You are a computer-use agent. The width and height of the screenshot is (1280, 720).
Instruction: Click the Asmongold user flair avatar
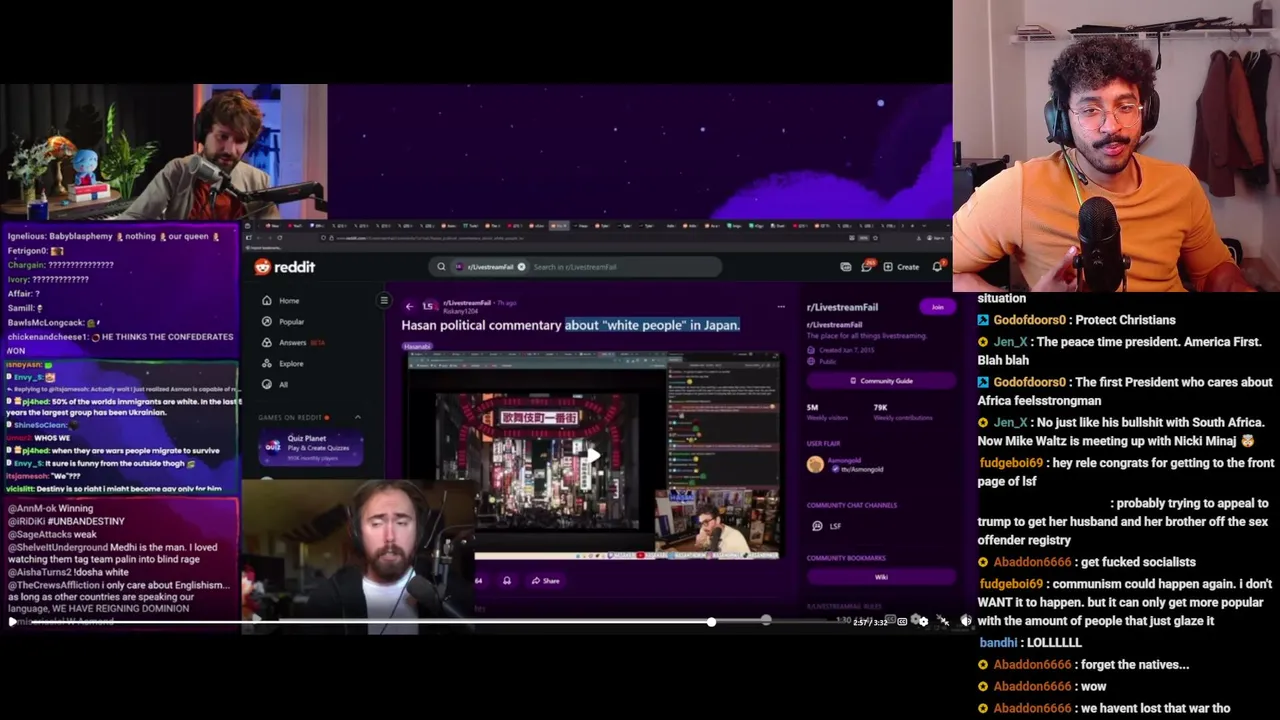coord(815,465)
